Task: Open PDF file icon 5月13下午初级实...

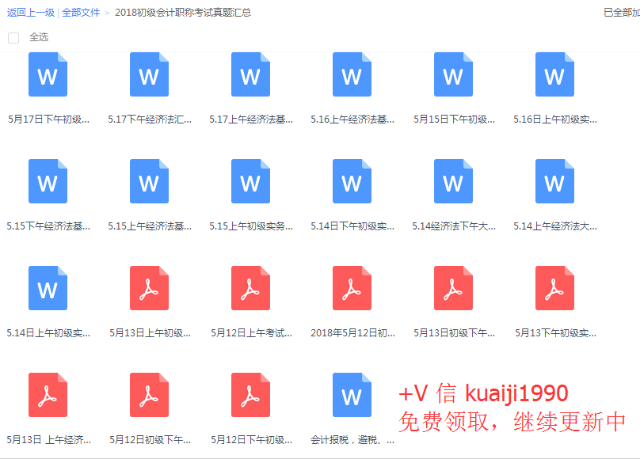Action: 555,288
